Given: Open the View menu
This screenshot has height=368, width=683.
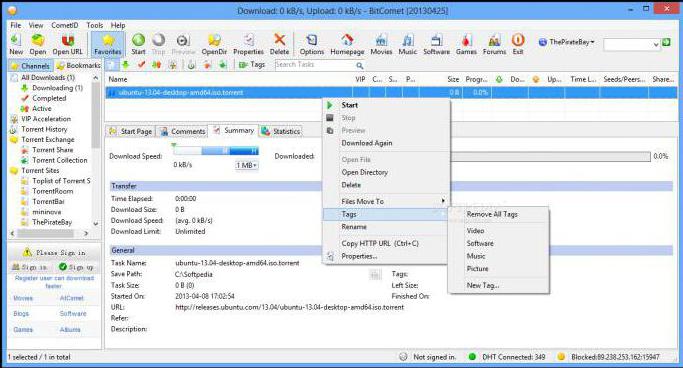Looking at the screenshot, I should coord(36,25).
